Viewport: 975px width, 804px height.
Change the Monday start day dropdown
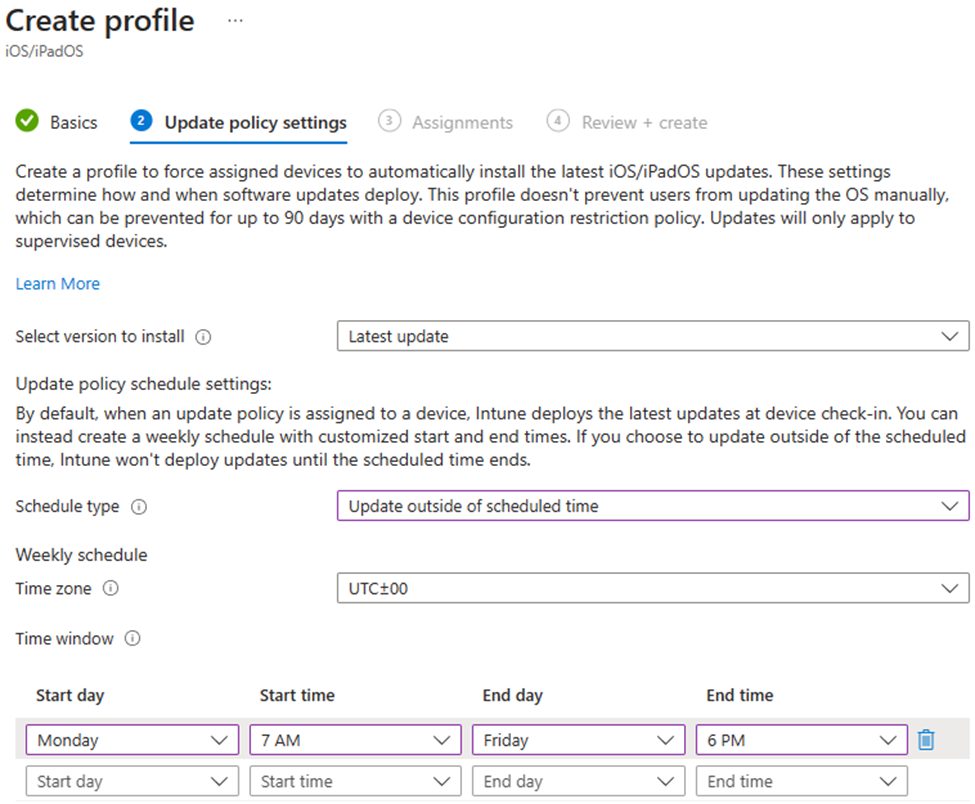tap(132, 741)
